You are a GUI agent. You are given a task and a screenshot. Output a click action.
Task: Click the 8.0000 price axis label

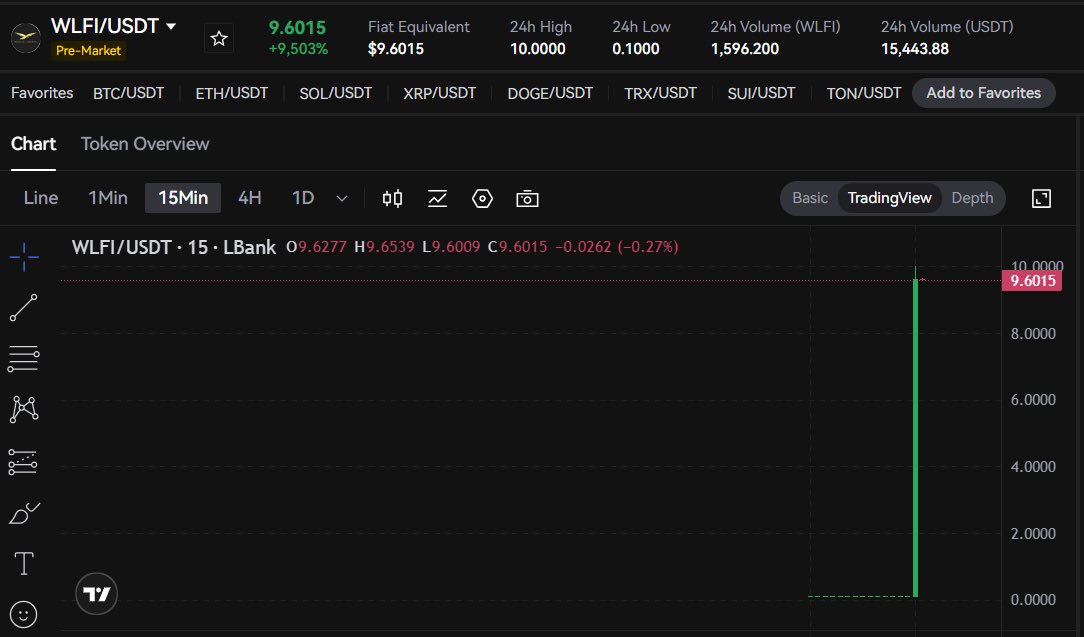tap(1033, 333)
